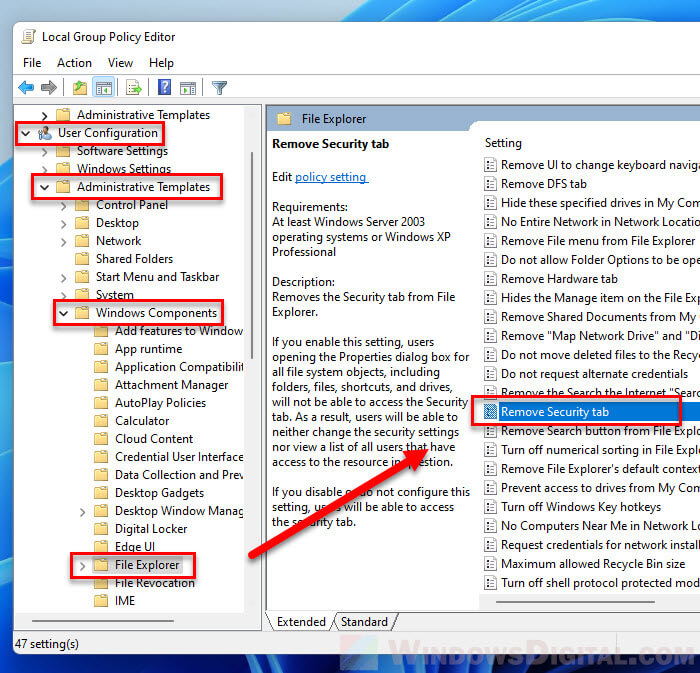Click the policy icon for Maximum allowed Recycle Bin size

(x=490, y=564)
